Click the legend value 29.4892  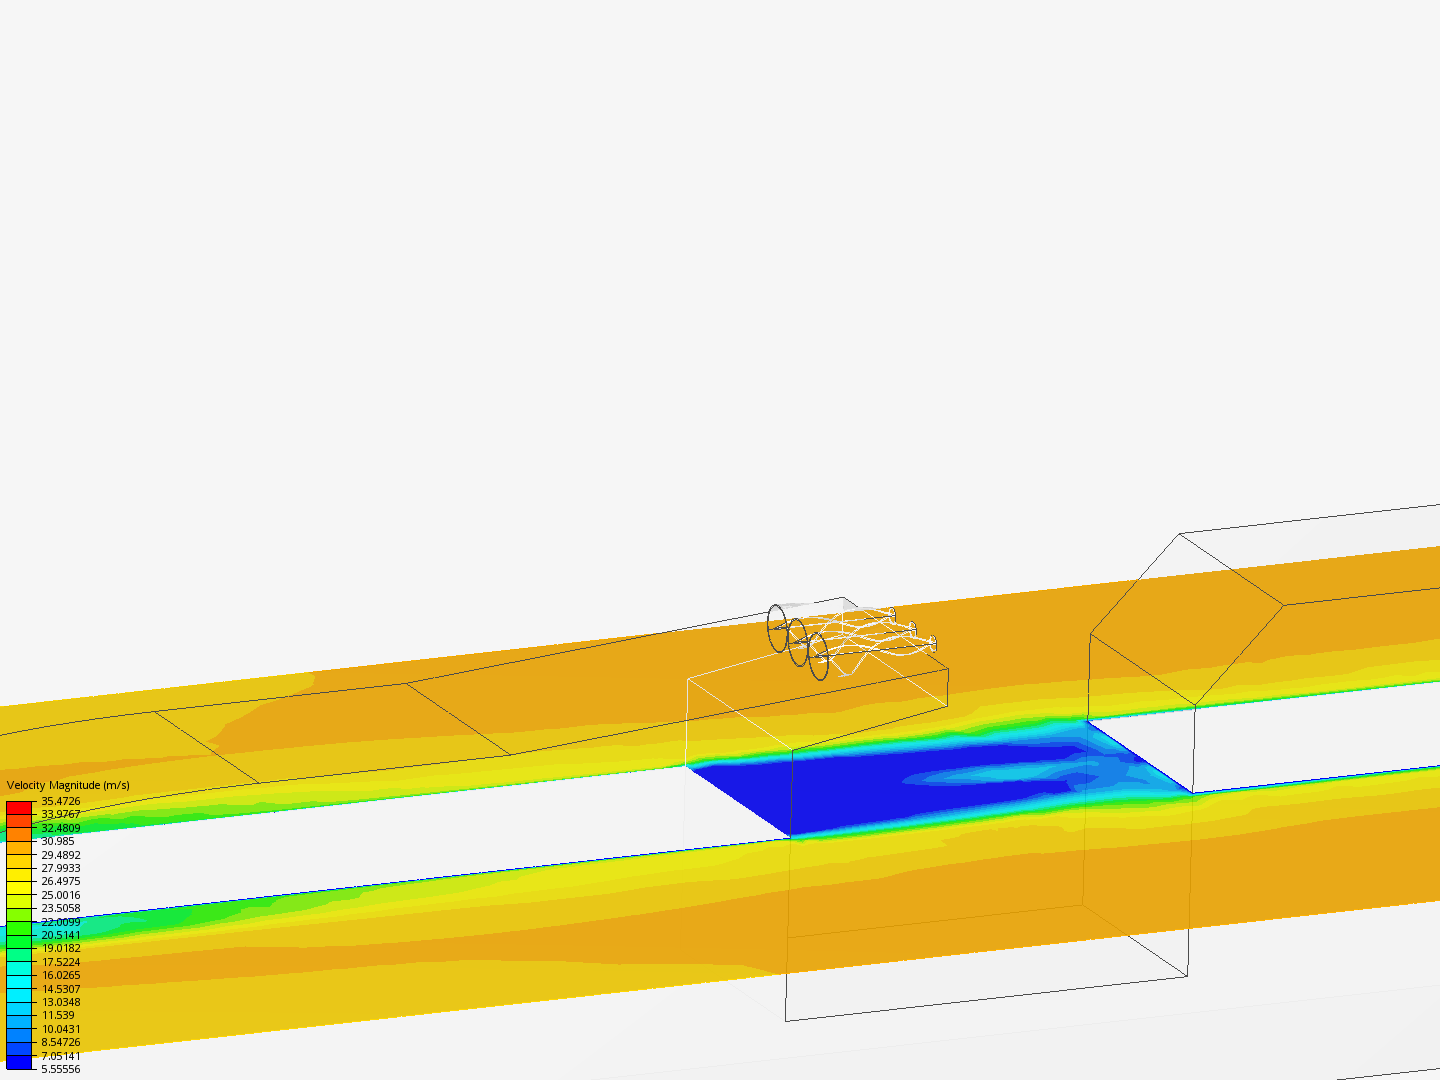tap(61, 855)
